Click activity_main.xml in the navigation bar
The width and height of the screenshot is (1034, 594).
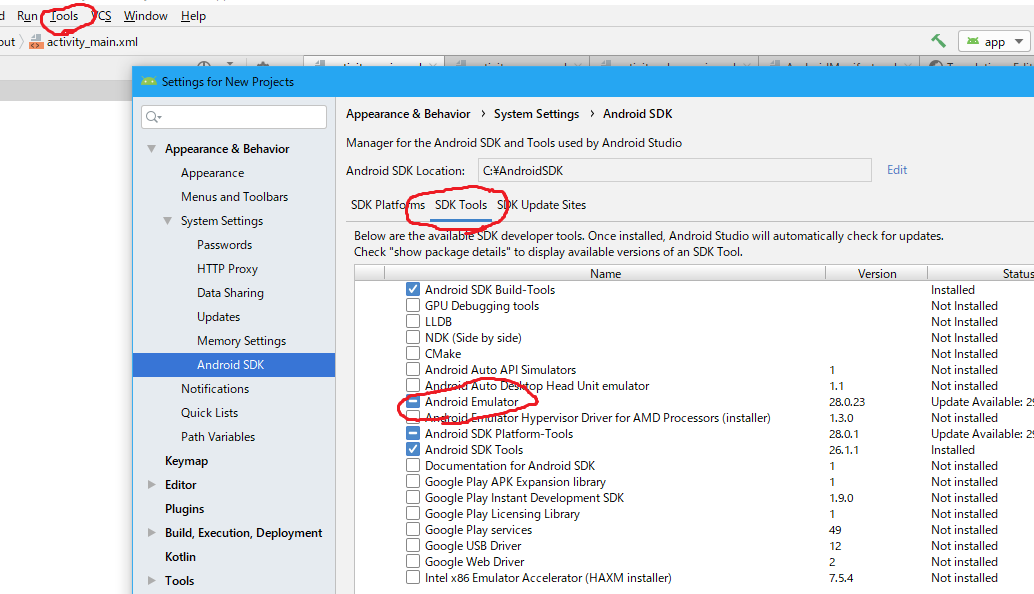pyautogui.click(x=92, y=42)
